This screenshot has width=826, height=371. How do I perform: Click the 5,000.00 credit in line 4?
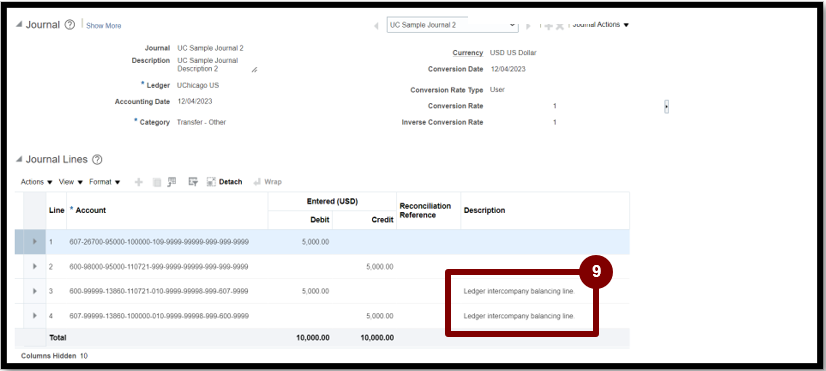tap(379, 316)
